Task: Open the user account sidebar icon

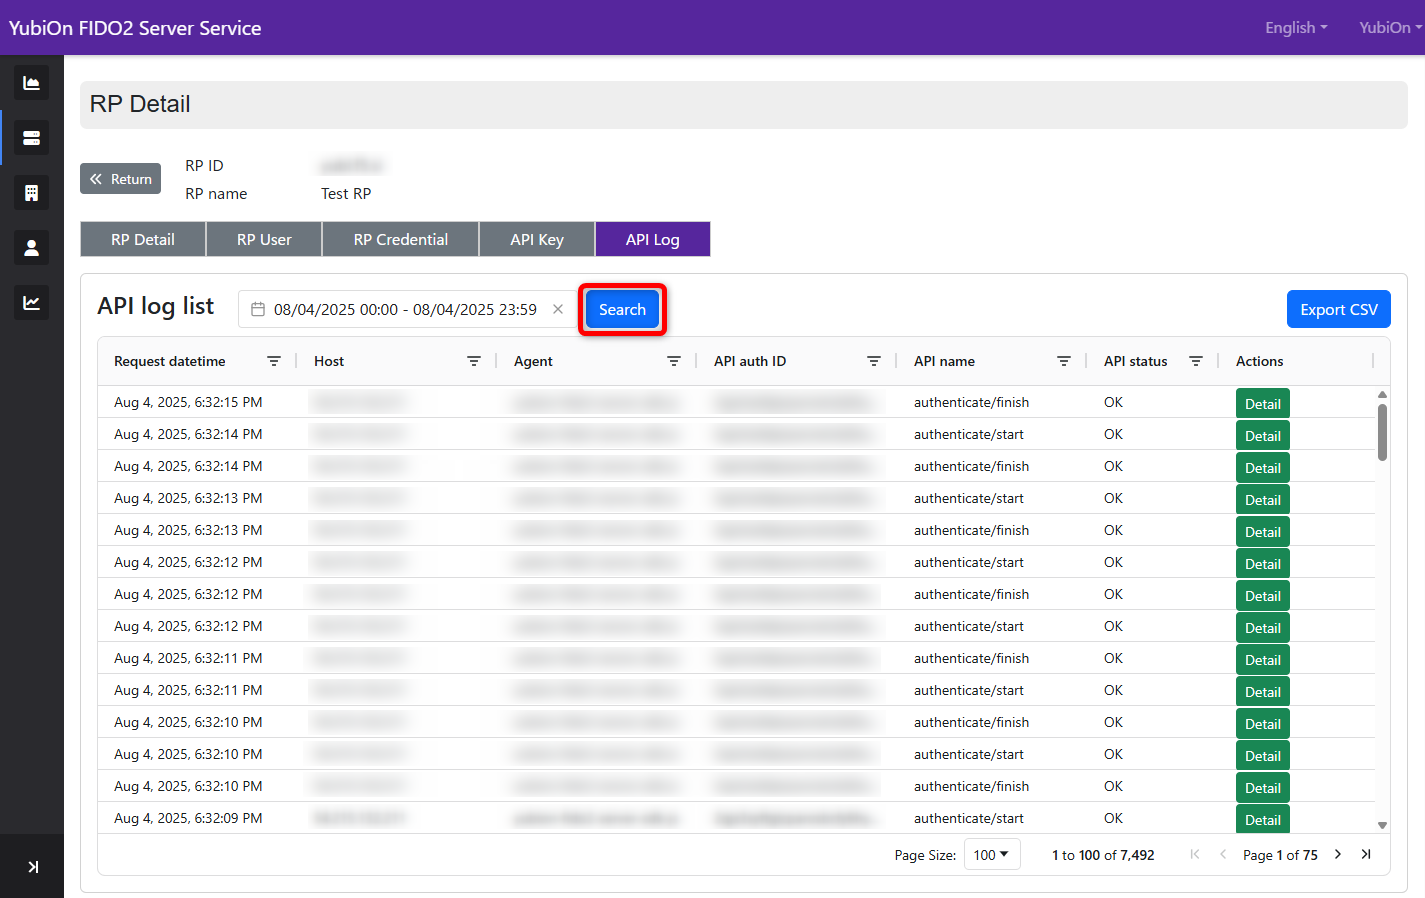Action: (x=31, y=248)
